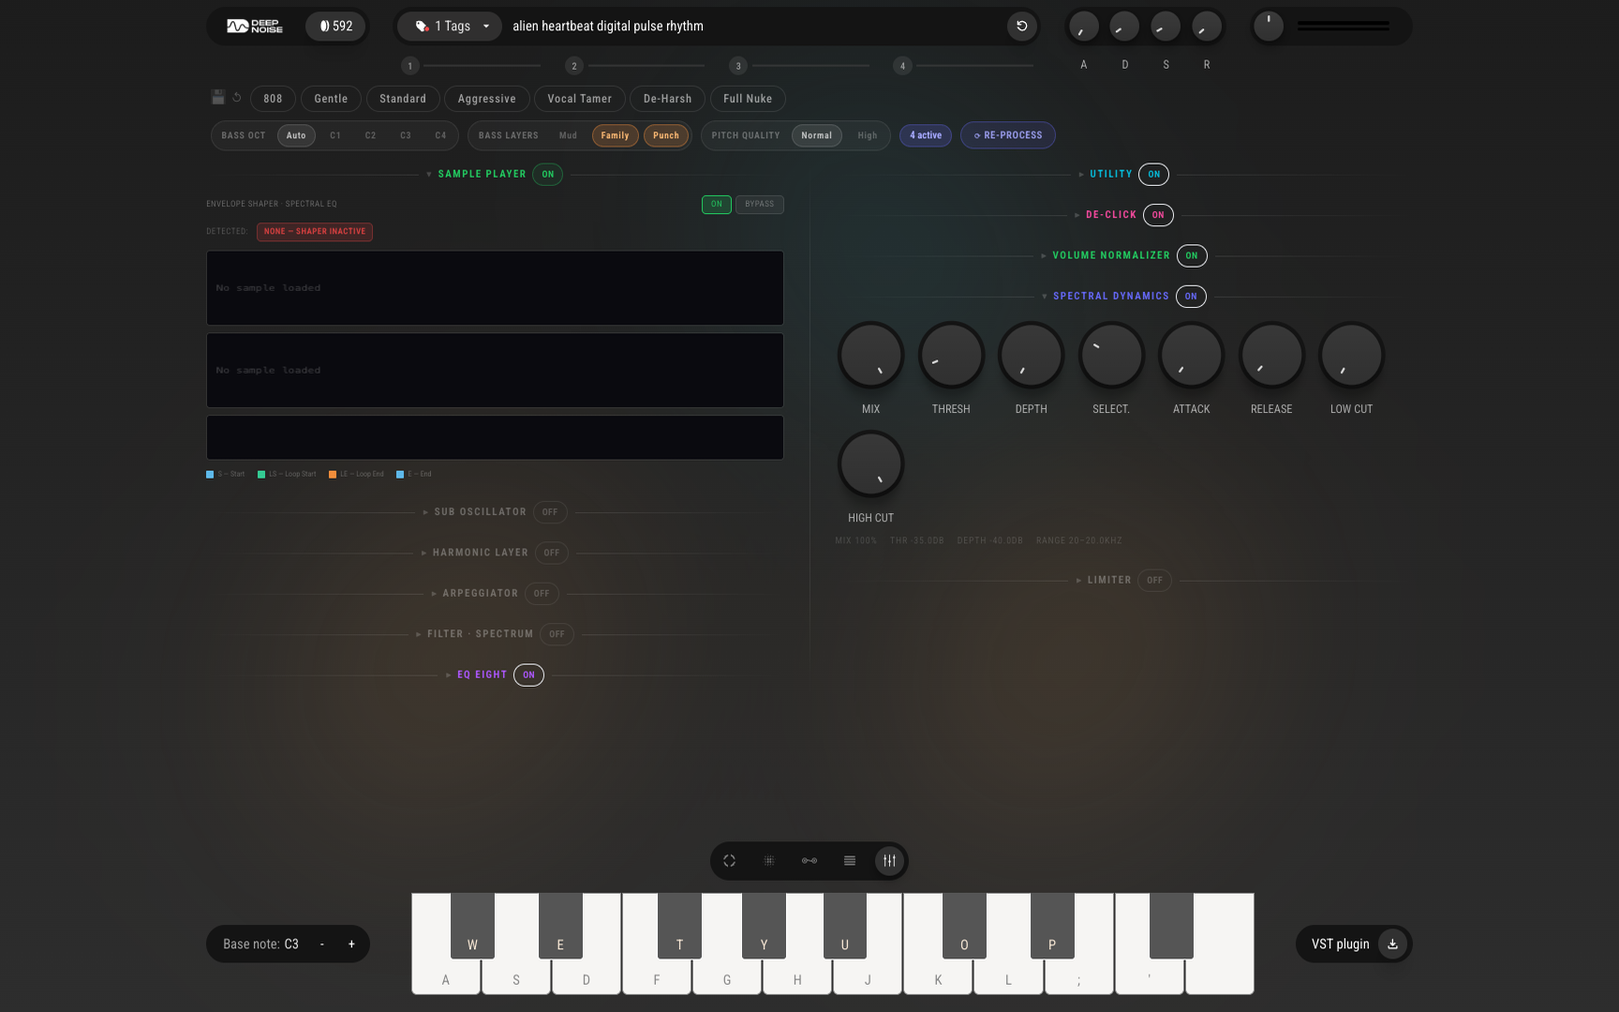Expand the De-Click section header

pyautogui.click(x=1105, y=215)
